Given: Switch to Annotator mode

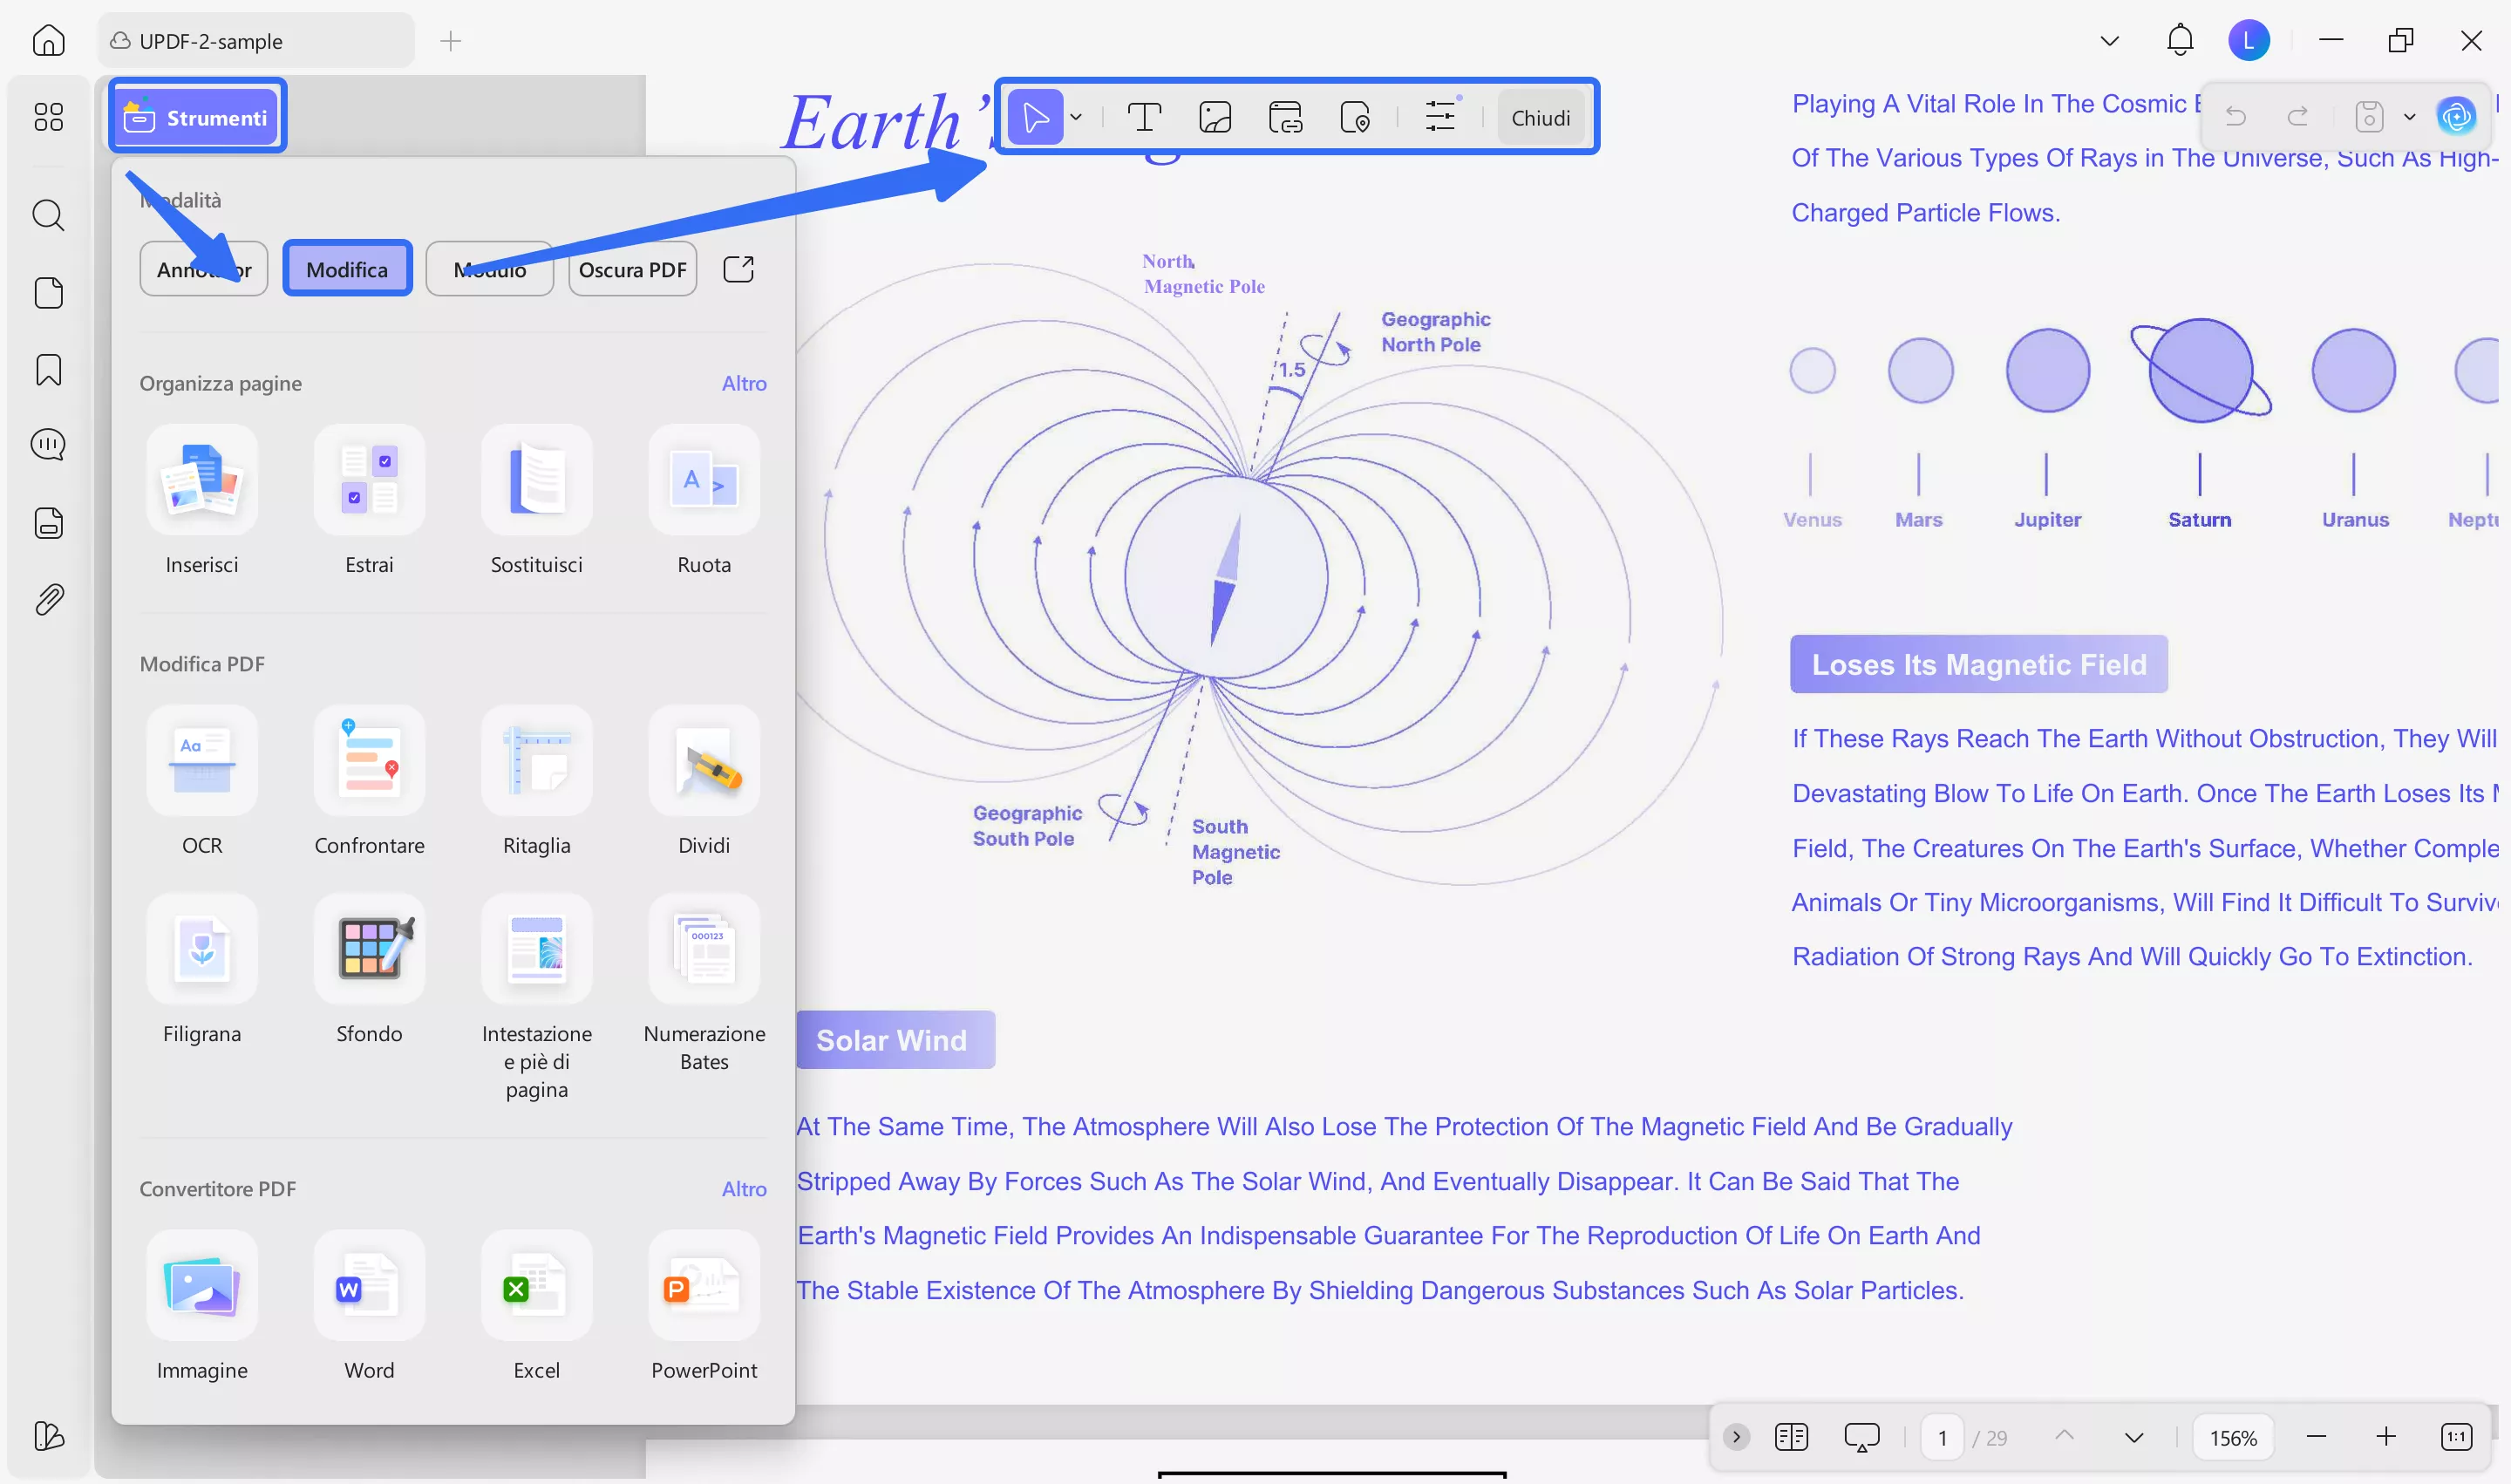Looking at the screenshot, I should 203,268.
